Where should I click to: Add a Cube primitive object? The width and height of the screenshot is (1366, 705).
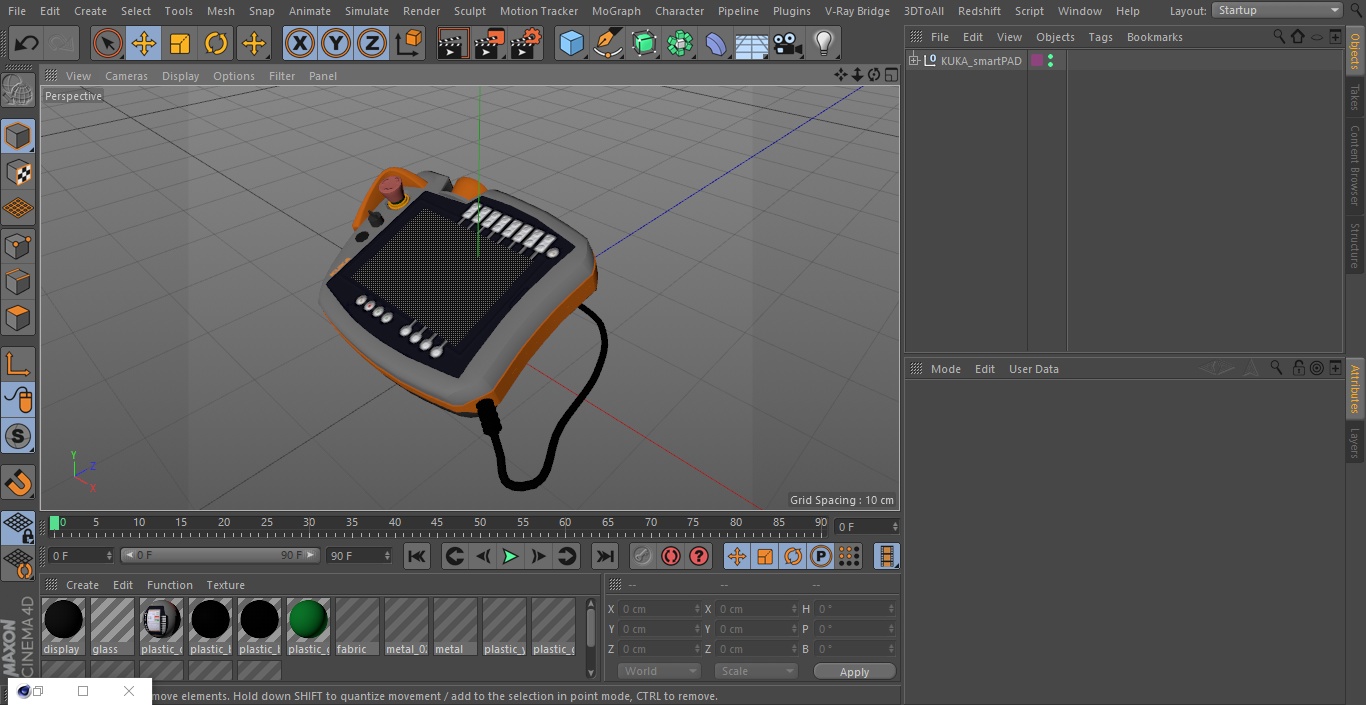[x=571, y=43]
